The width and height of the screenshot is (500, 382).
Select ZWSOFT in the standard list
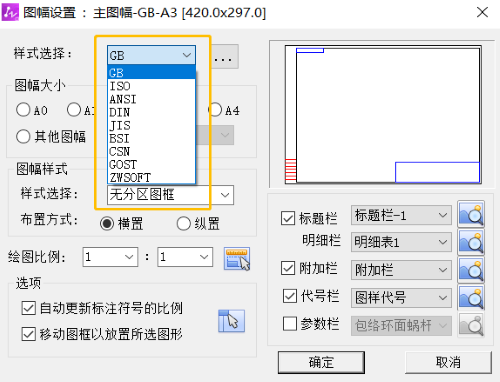tap(151, 177)
